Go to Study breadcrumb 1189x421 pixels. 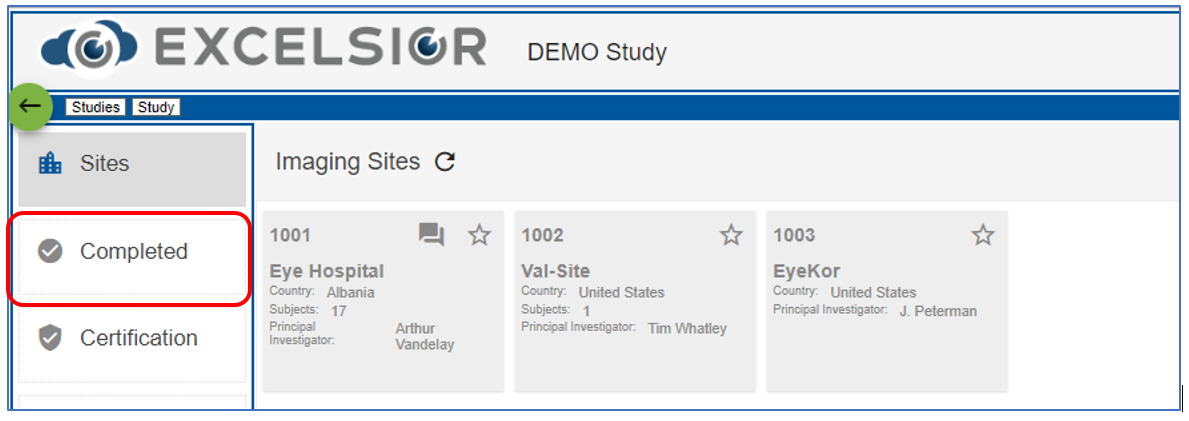coord(156,107)
